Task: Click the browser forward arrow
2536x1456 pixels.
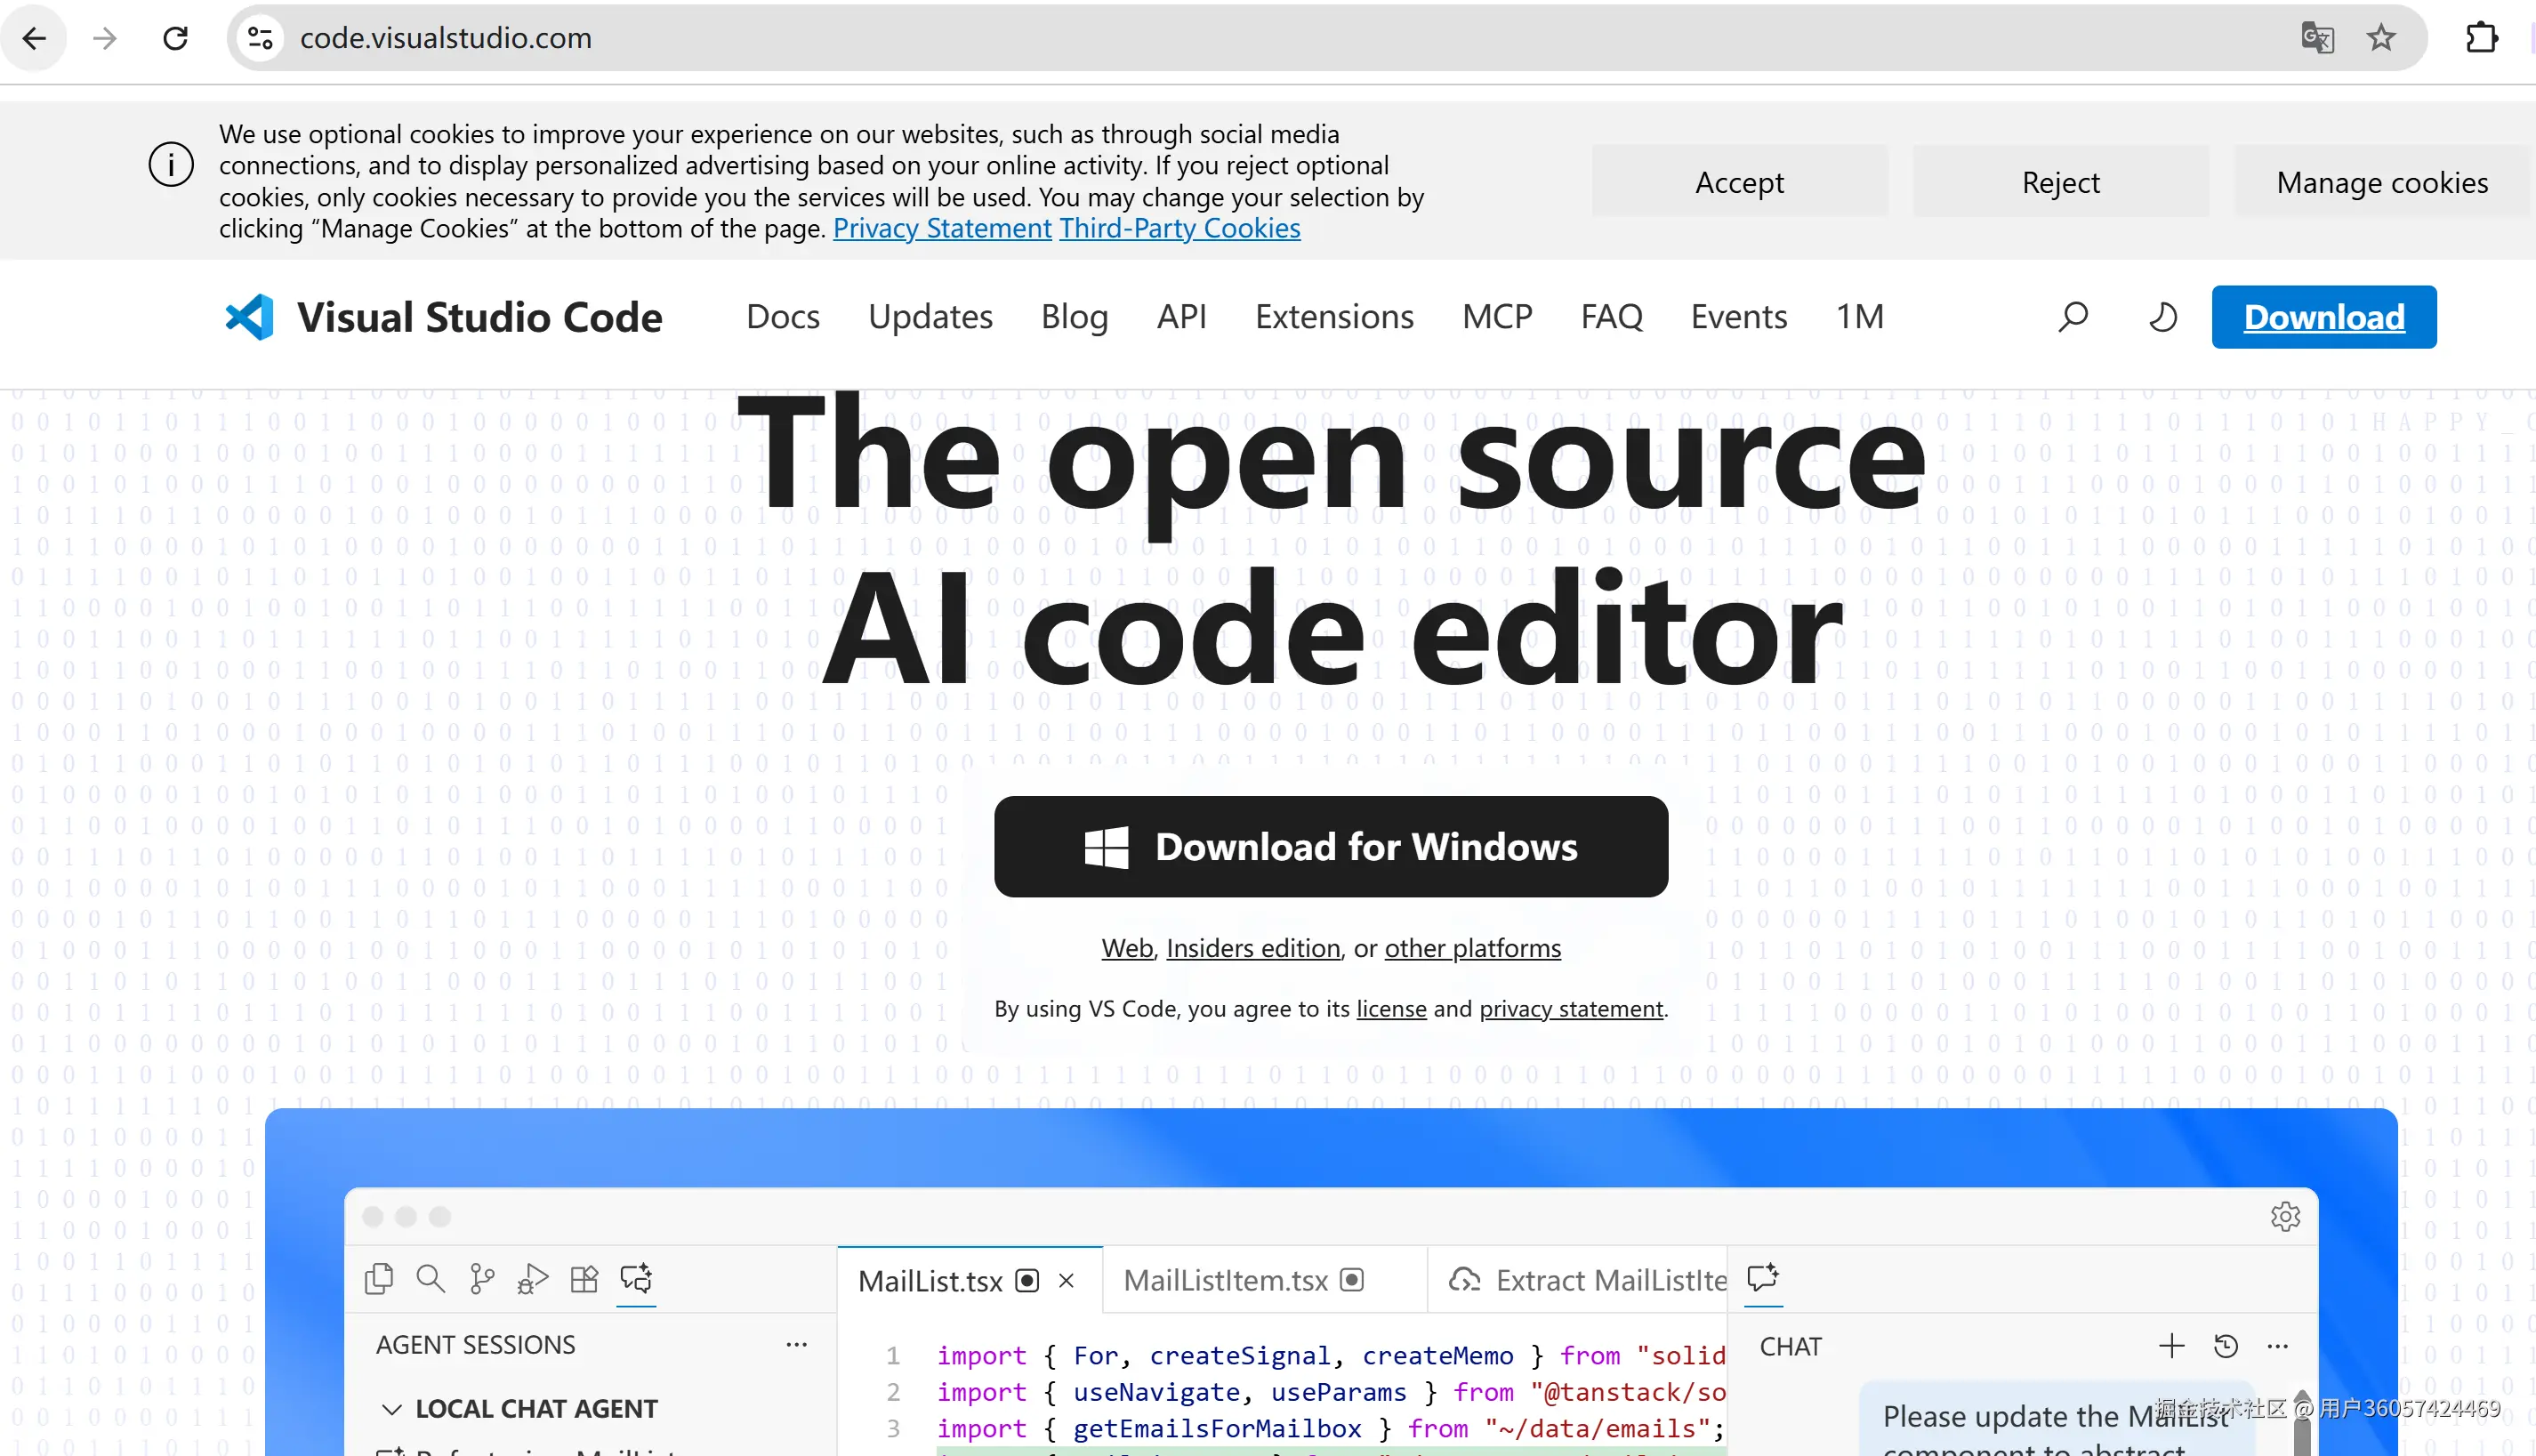Action: pos(105,38)
